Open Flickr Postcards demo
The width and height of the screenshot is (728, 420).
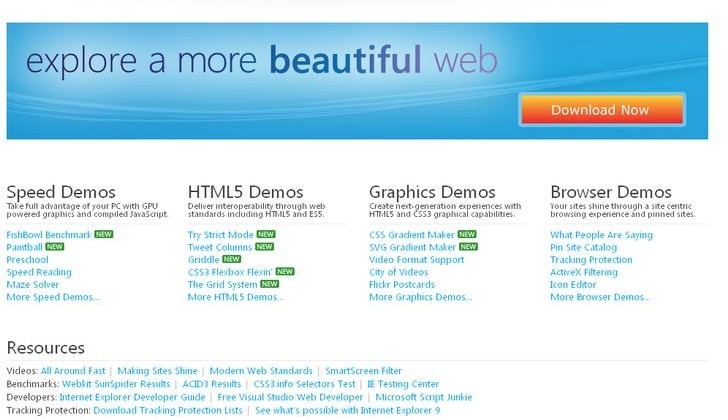click(402, 284)
